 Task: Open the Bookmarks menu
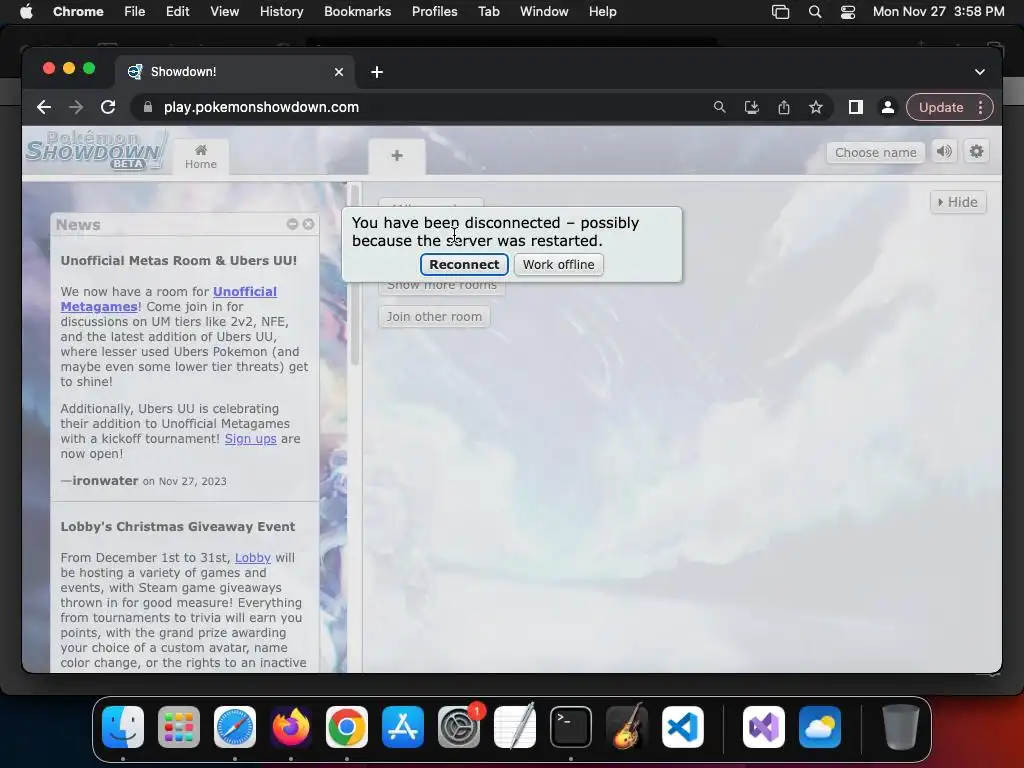tap(357, 12)
